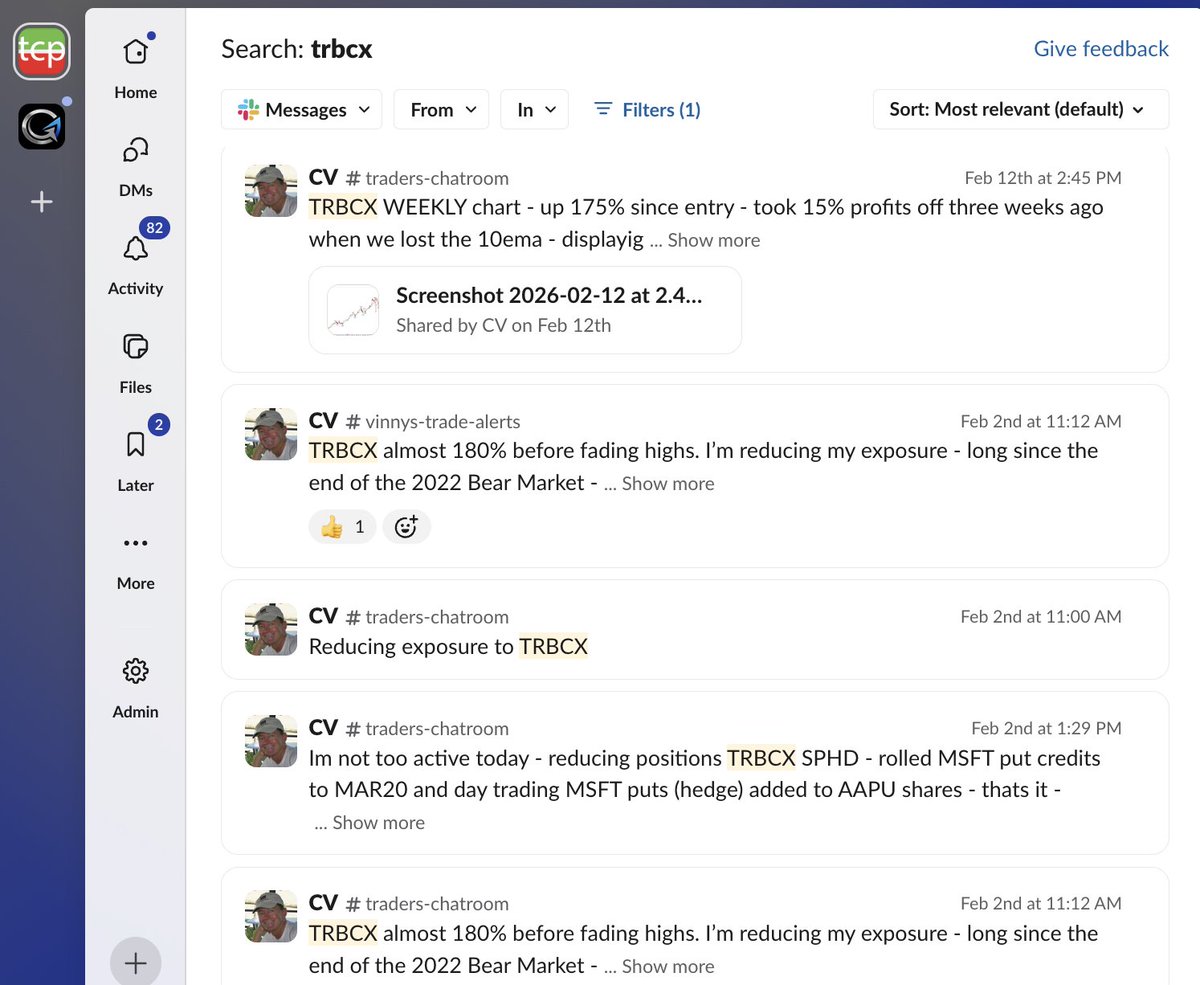Viewport: 1200px width, 985px height.
Task: Open the Messages type dropdown
Action: point(302,110)
